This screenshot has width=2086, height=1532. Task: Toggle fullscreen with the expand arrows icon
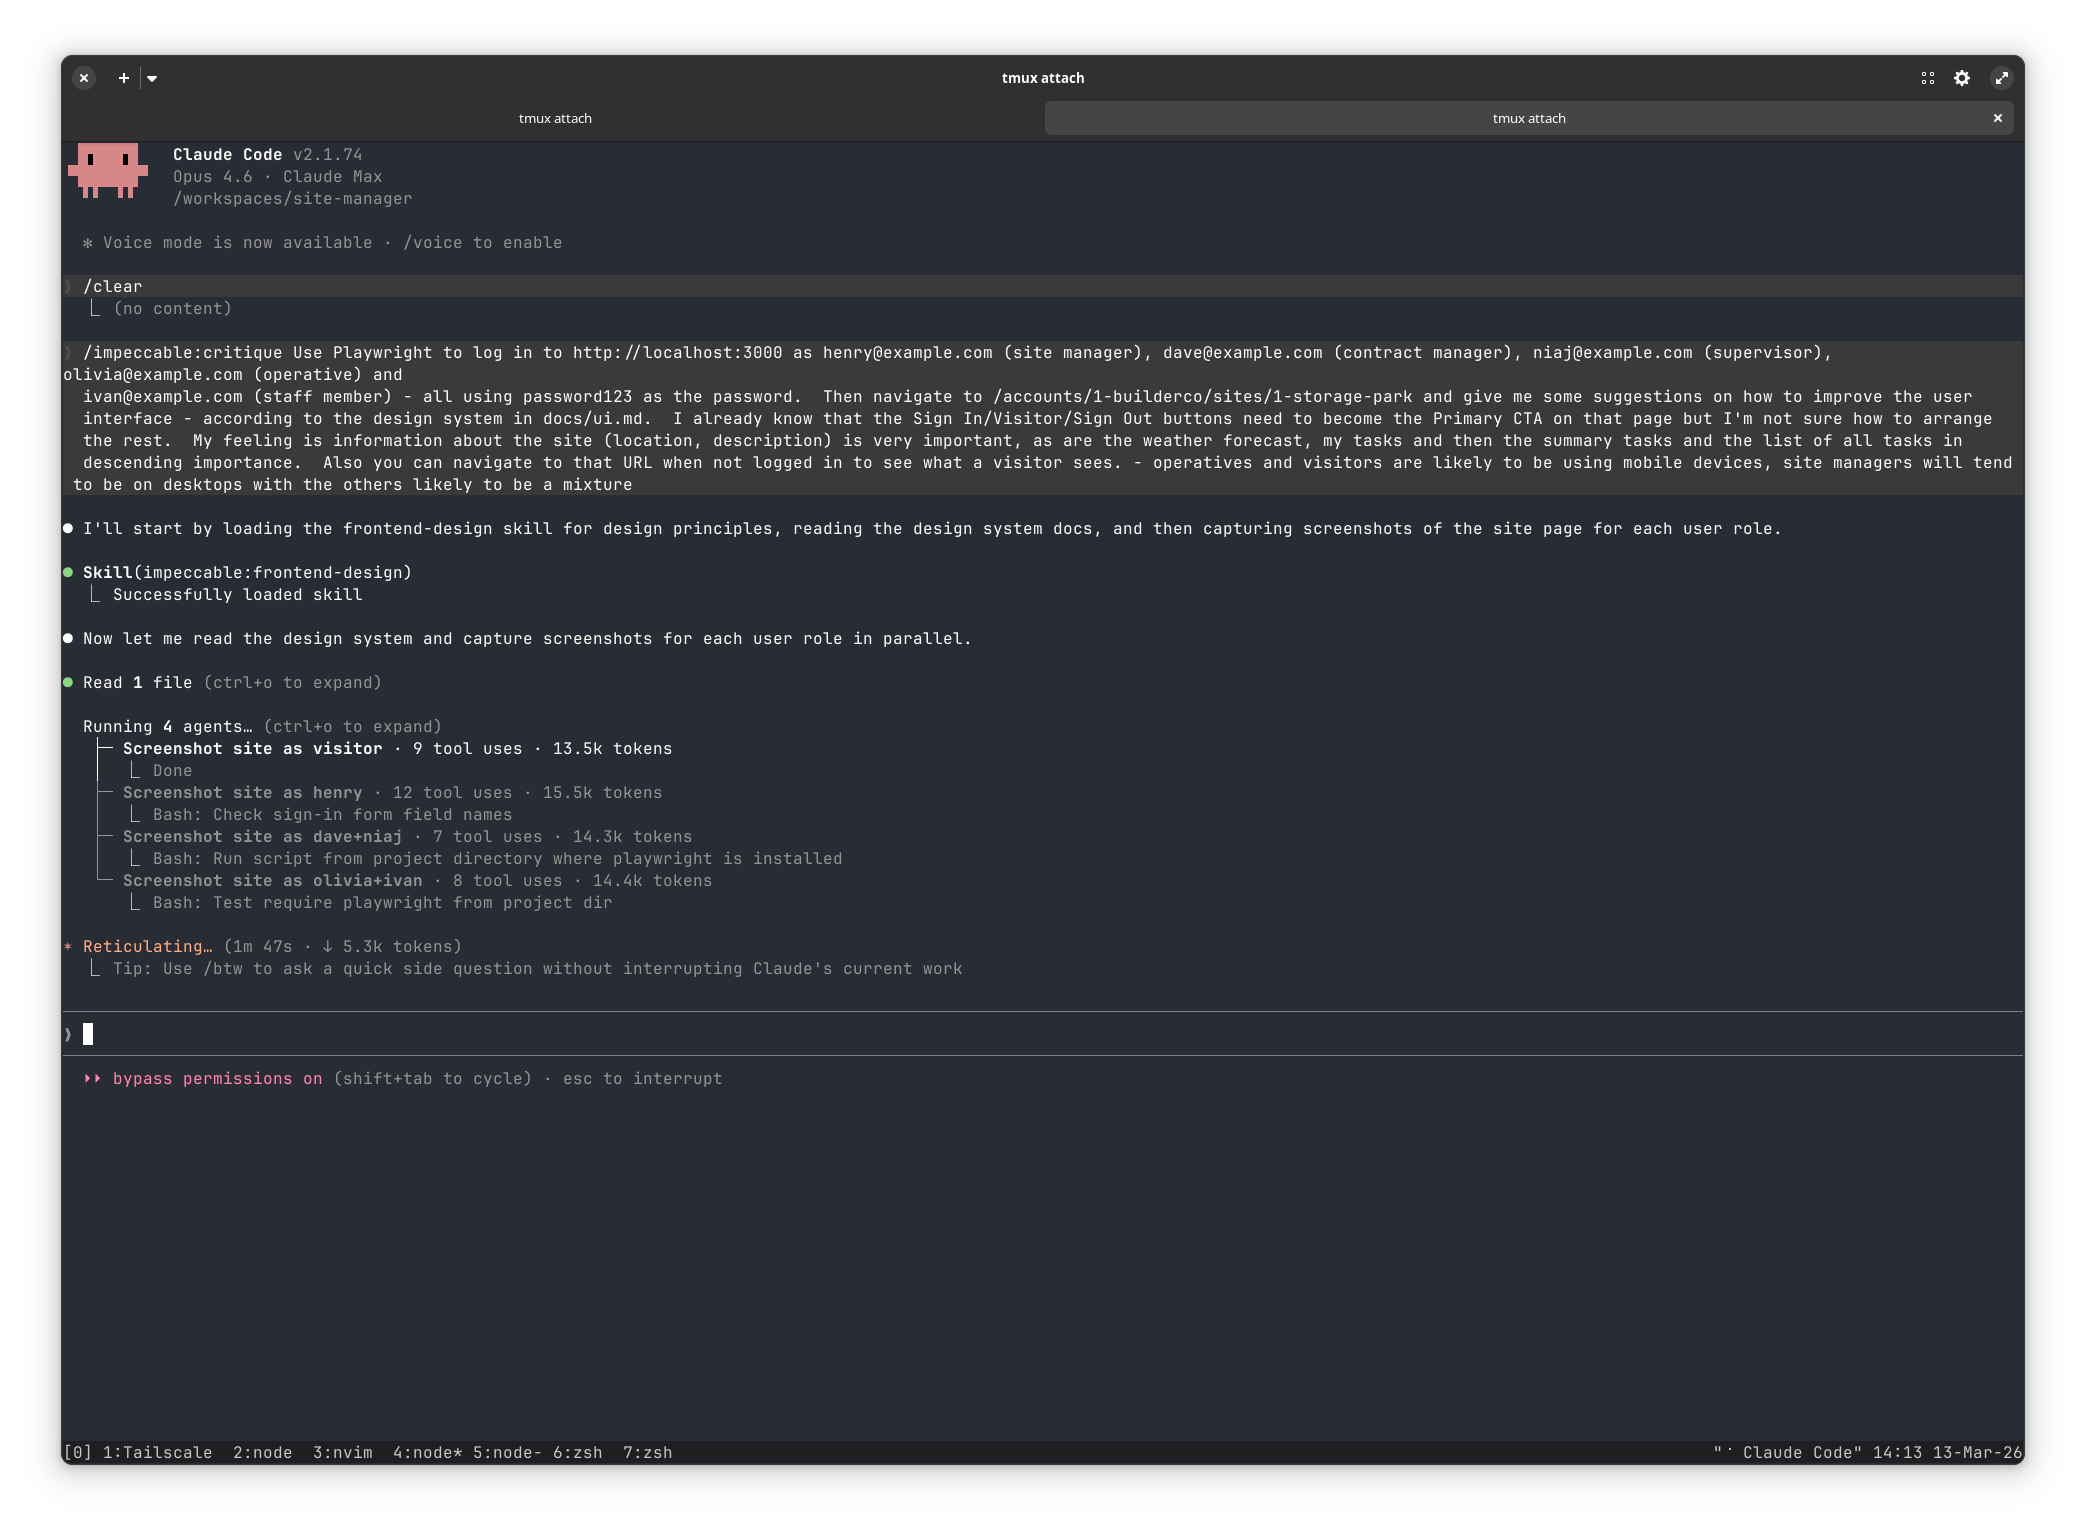[2001, 78]
